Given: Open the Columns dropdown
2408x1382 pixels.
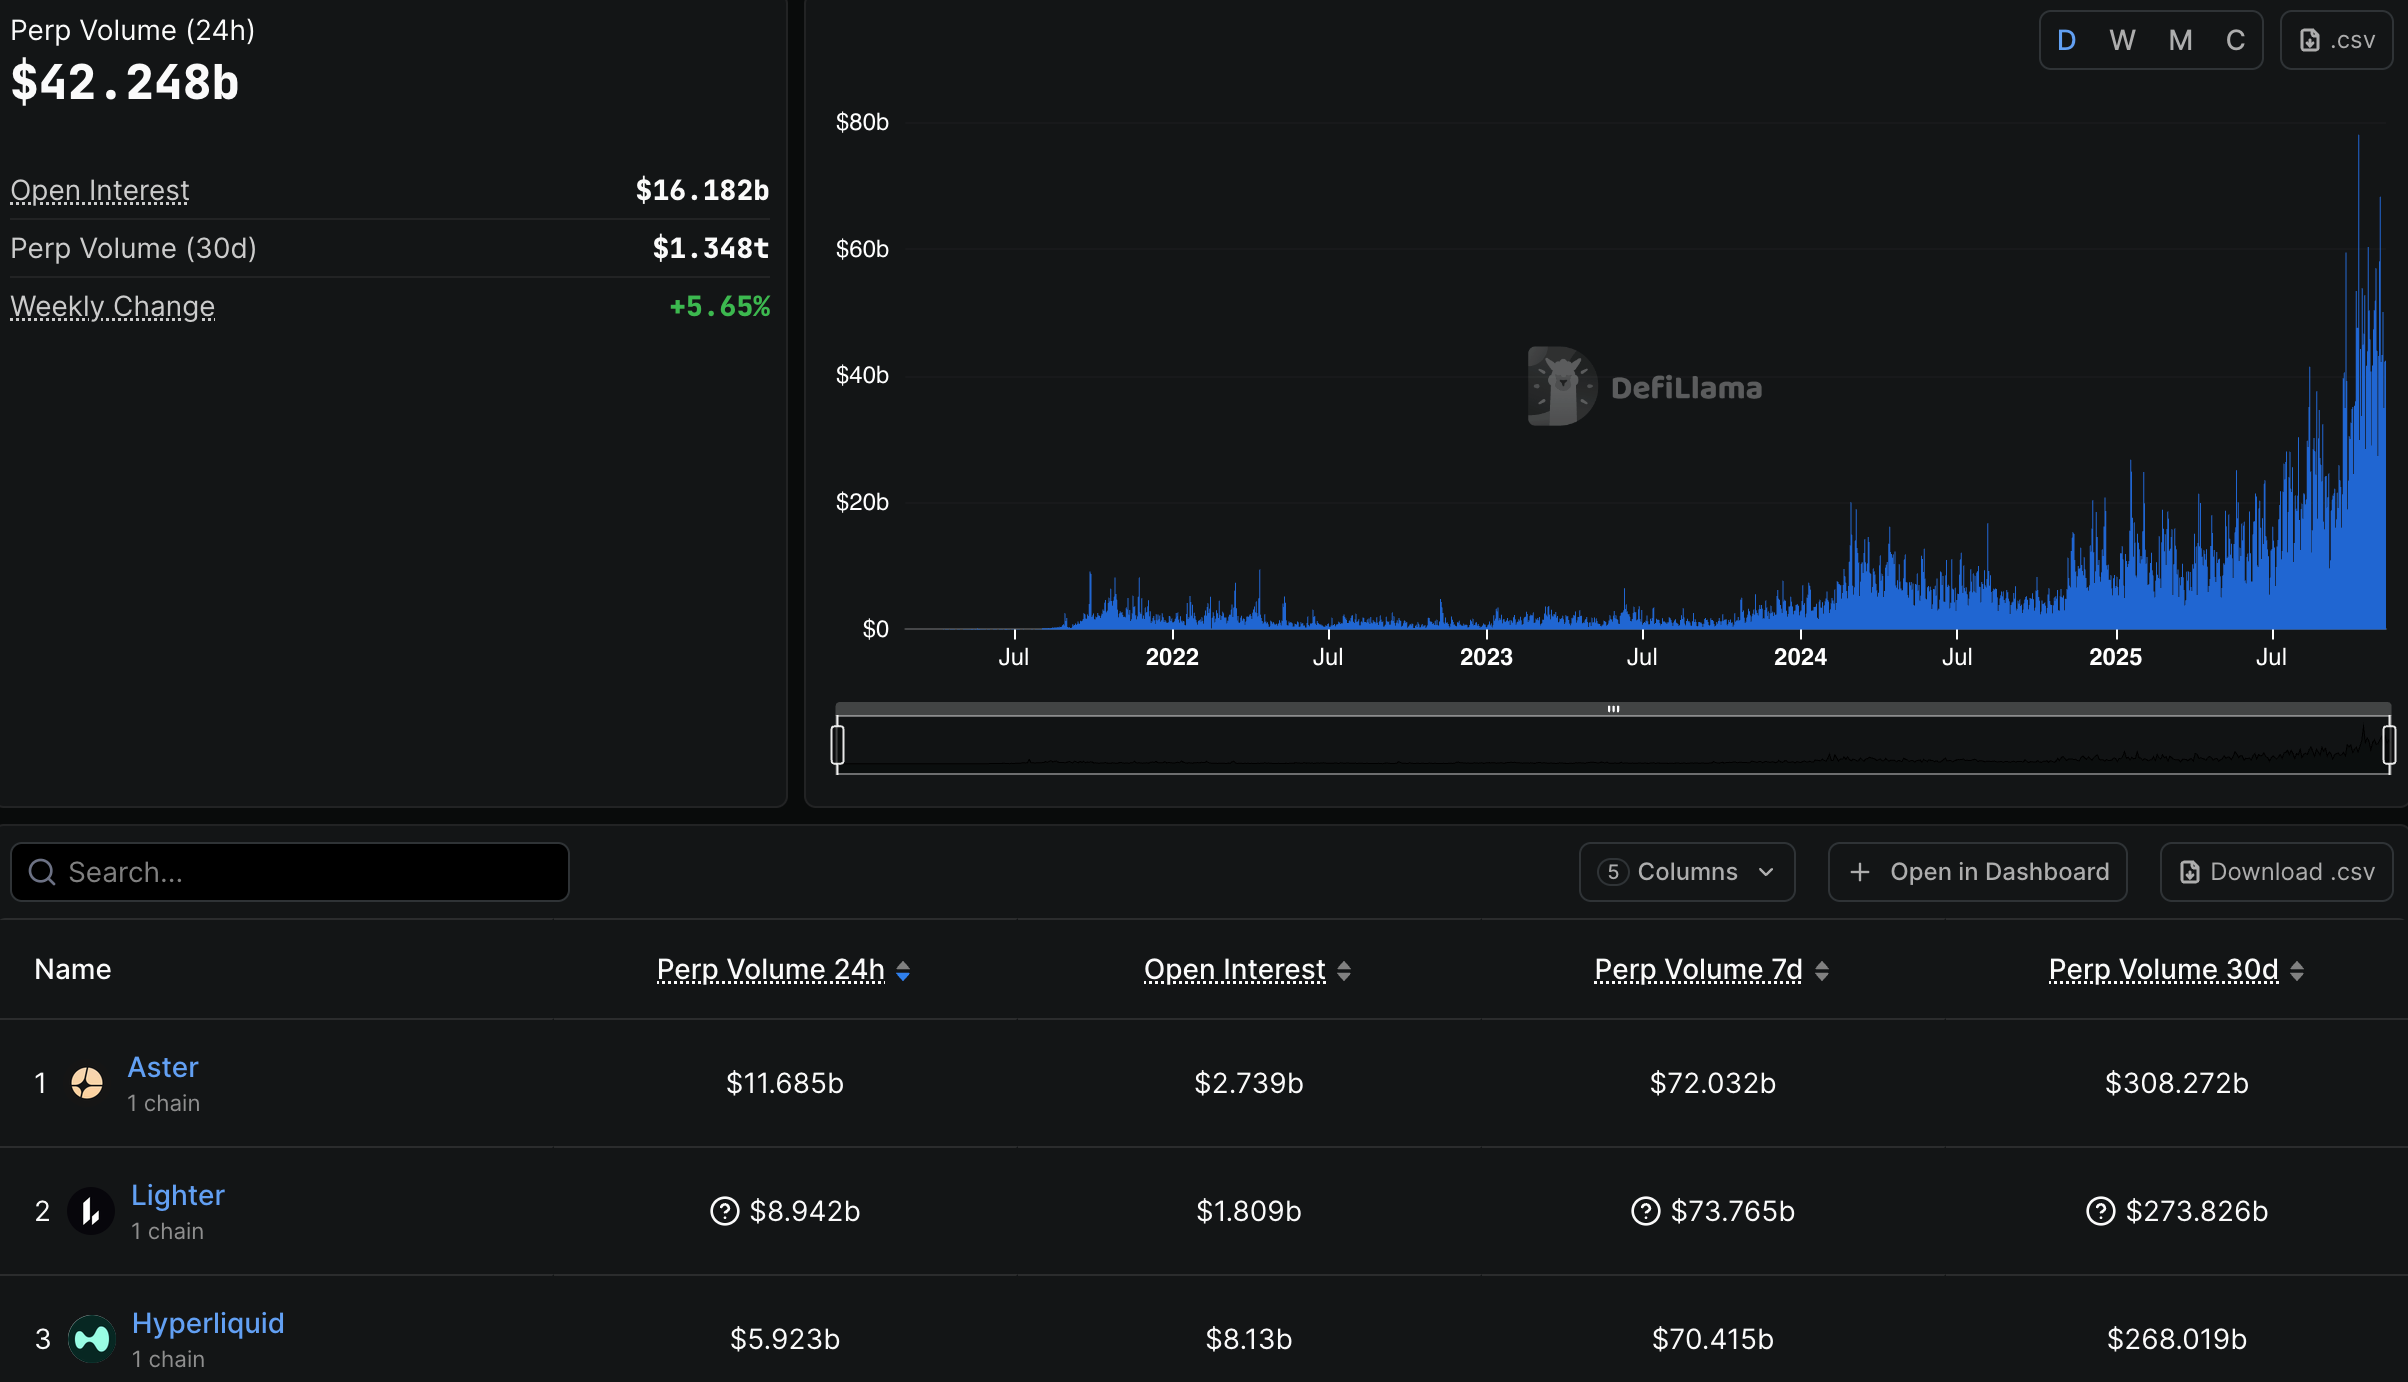Looking at the screenshot, I should point(1687,871).
